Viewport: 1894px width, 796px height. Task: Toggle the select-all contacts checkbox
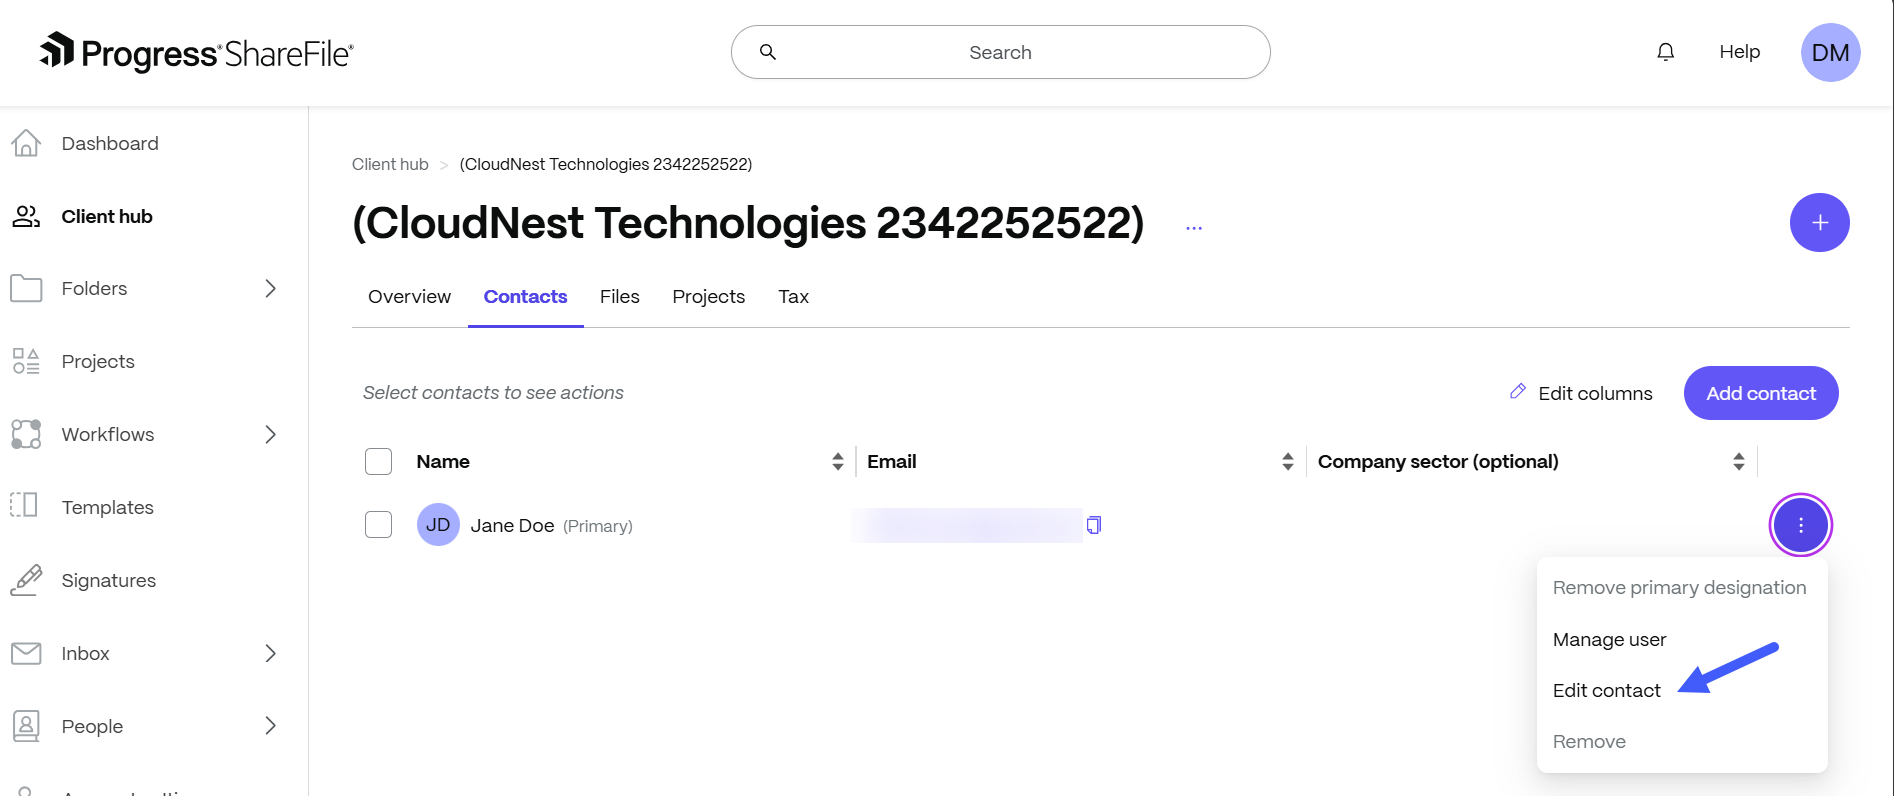point(378,462)
